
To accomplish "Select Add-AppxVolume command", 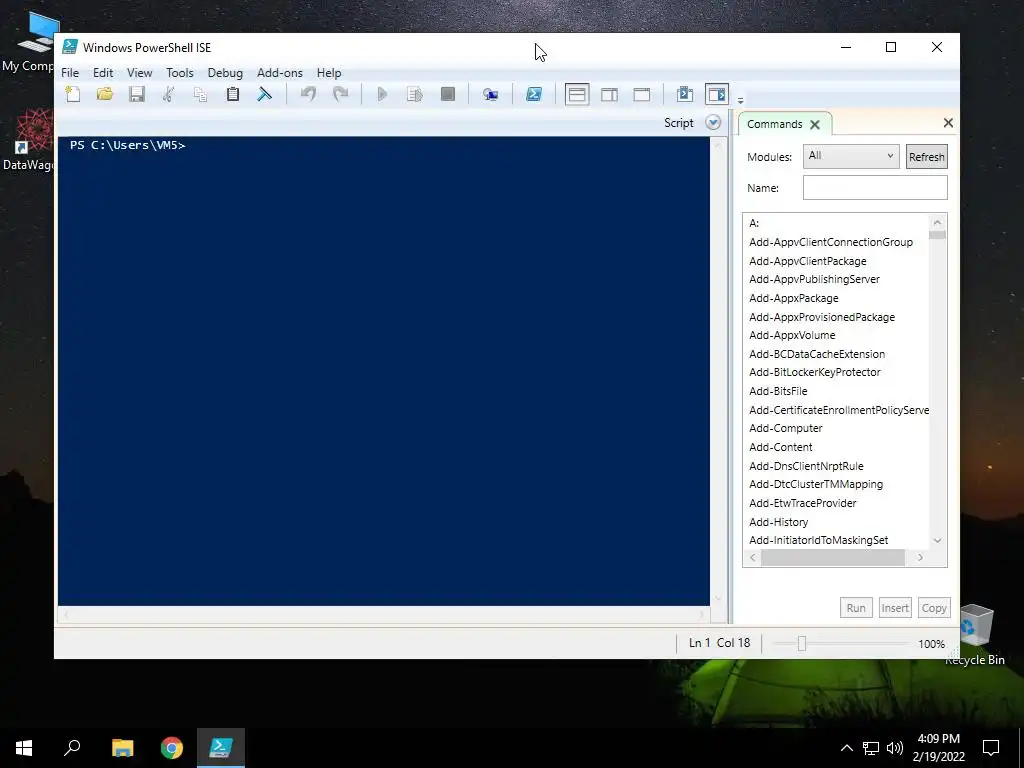I will [x=792, y=335].
